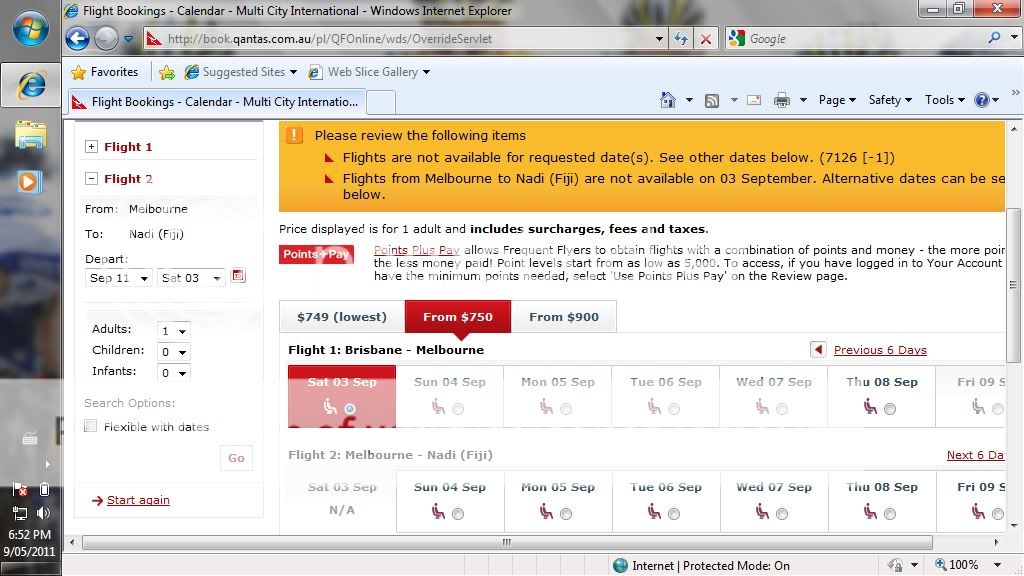Image resolution: width=1024 pixels, height=576 pixels.
Task: Select Flight 2 Tue 06 Sep radio button
Action: (x=674, y=514)
